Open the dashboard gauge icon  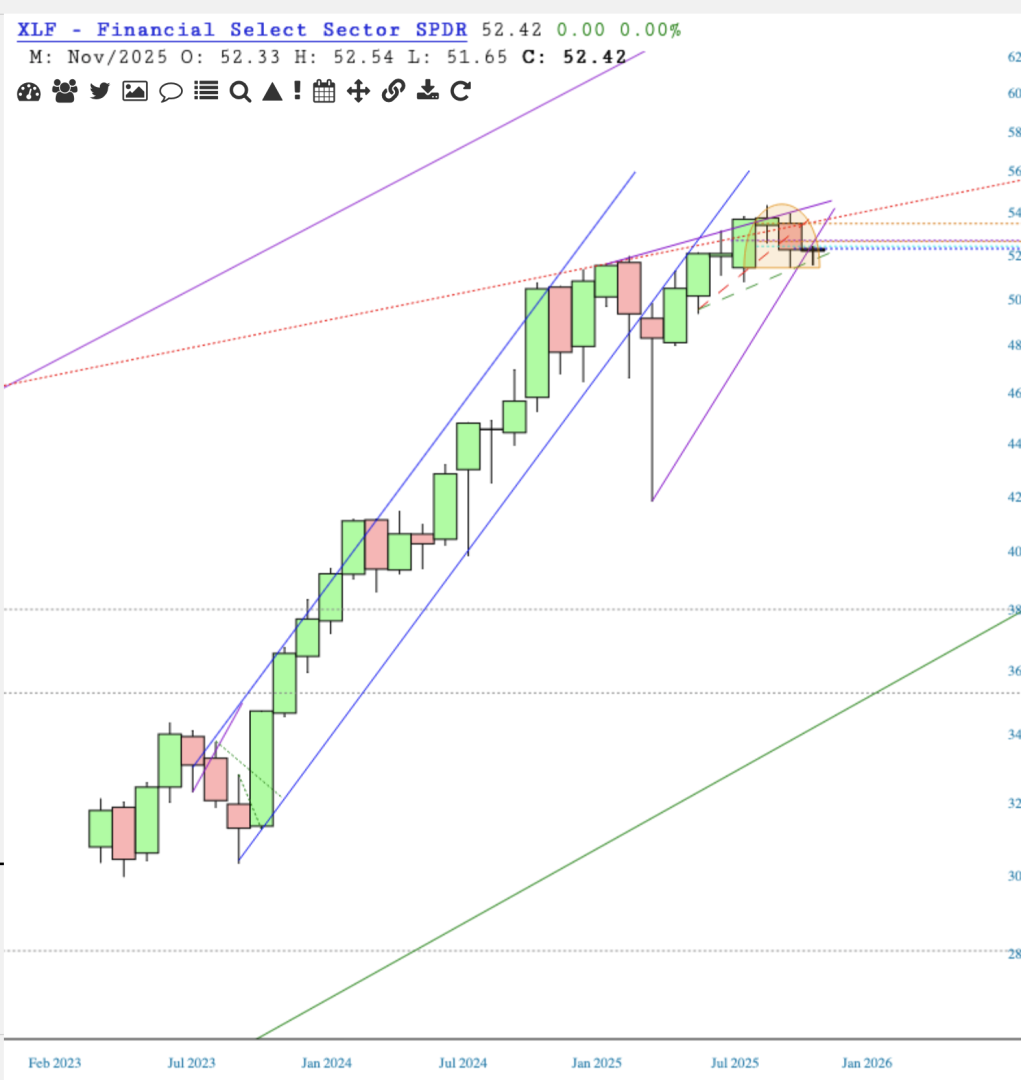[x=29, y=92]
